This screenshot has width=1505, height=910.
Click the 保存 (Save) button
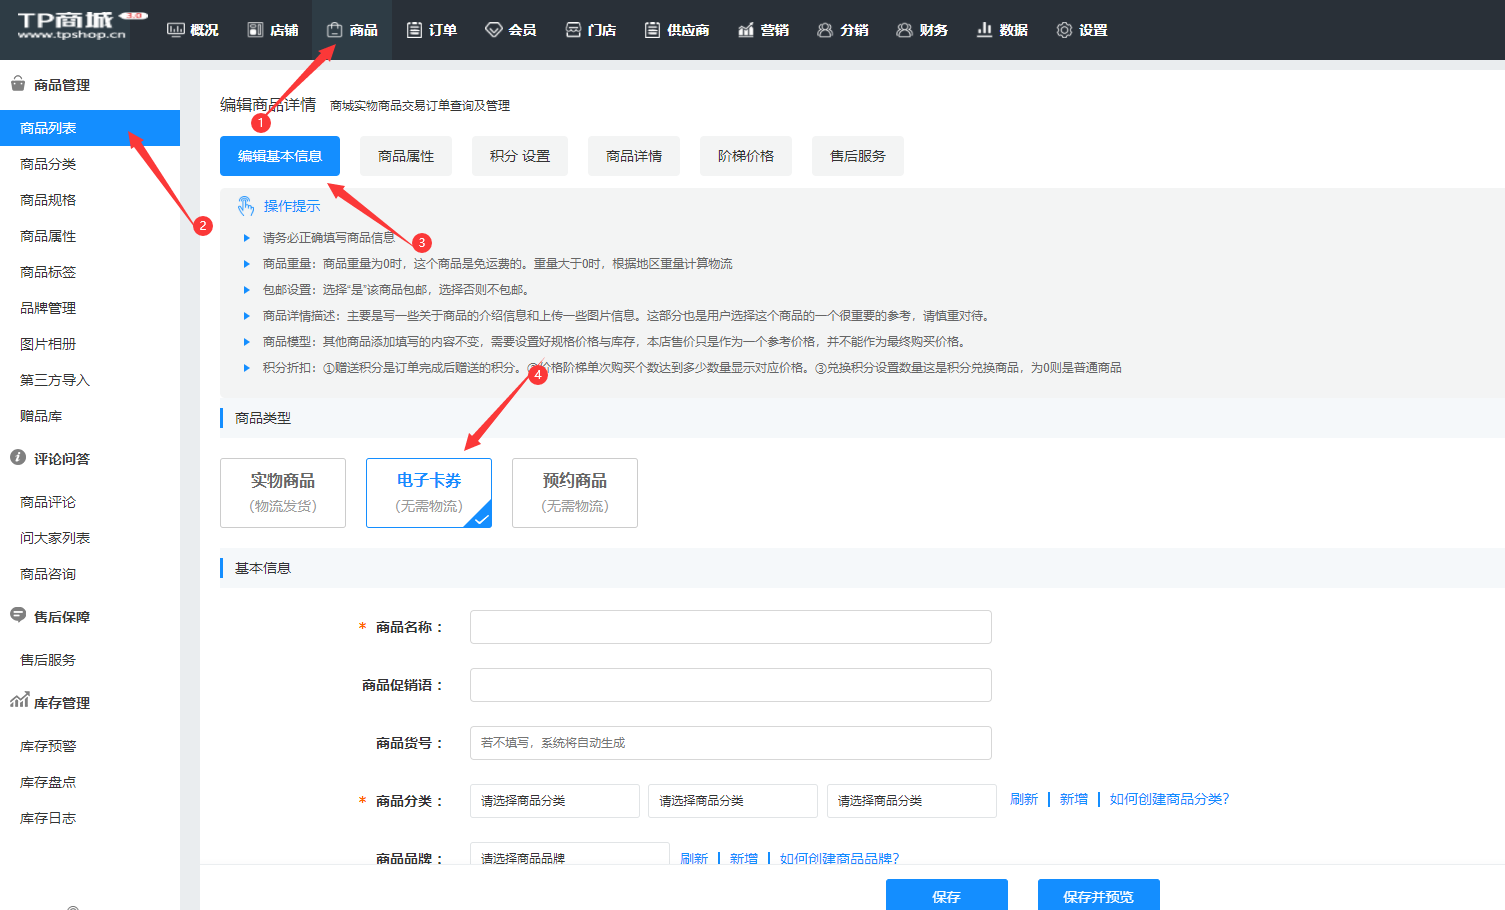[946, 895]
